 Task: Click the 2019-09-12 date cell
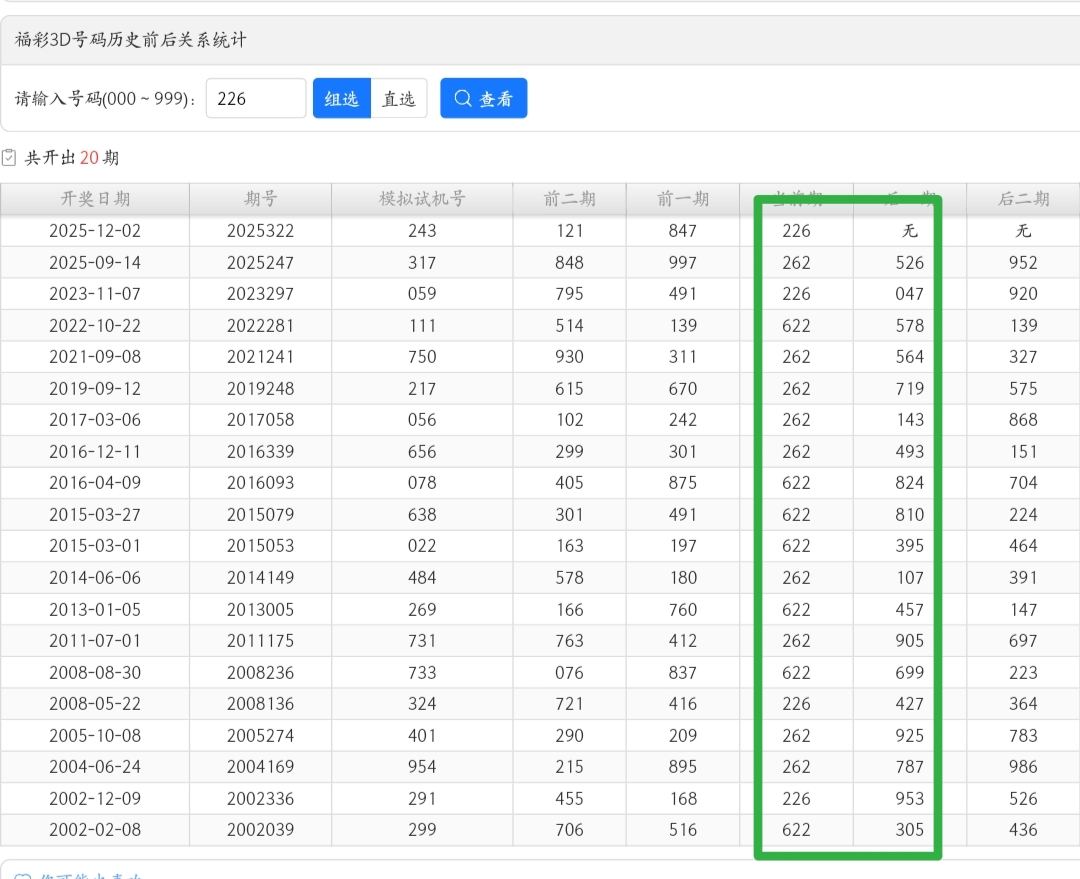[x=95, y=388]
